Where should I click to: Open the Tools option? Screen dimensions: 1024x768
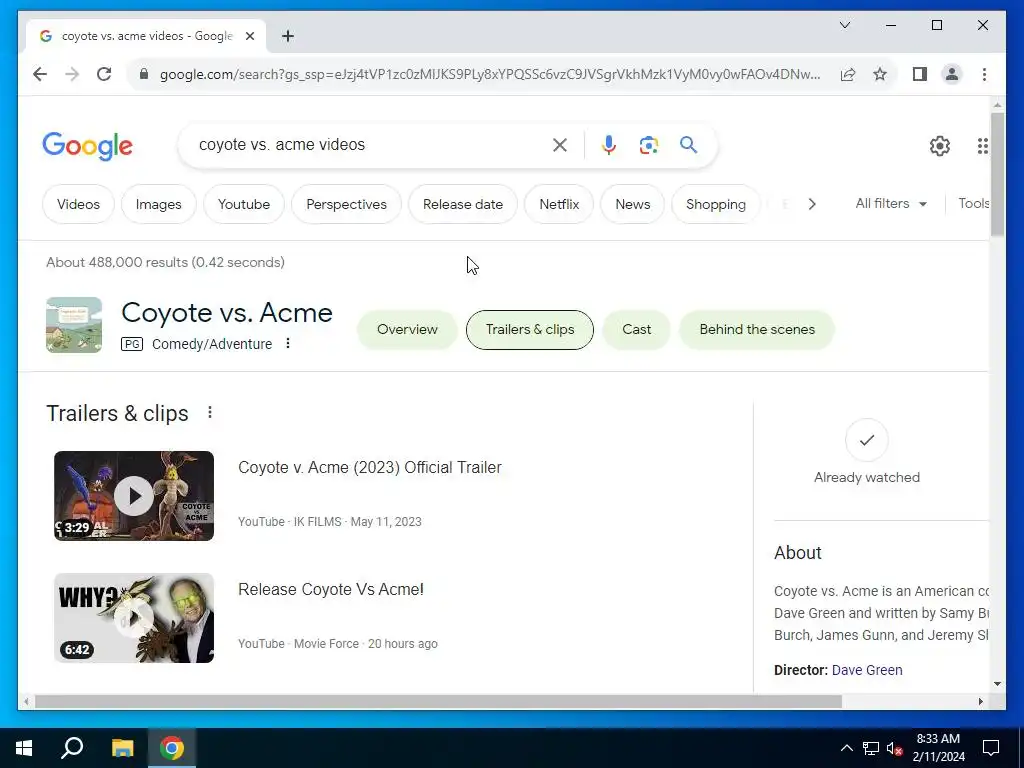coord(973,204)
